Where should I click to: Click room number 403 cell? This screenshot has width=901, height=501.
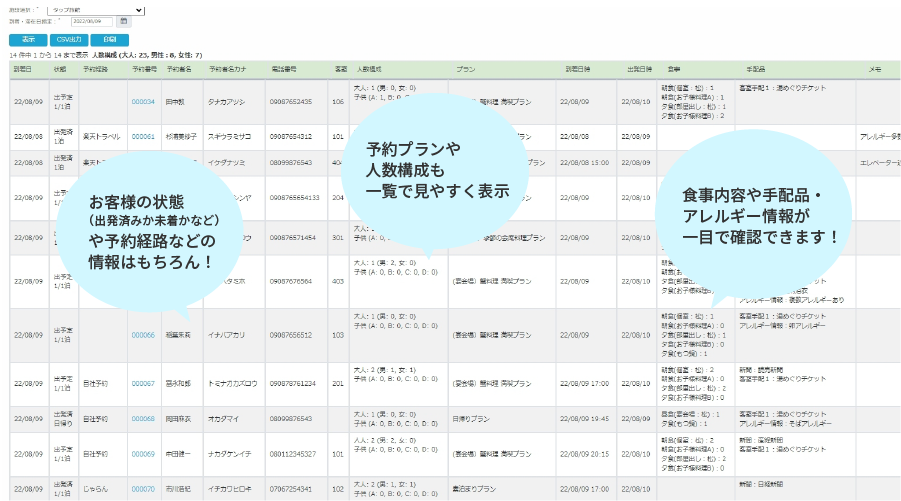click(x=338, y=282)
